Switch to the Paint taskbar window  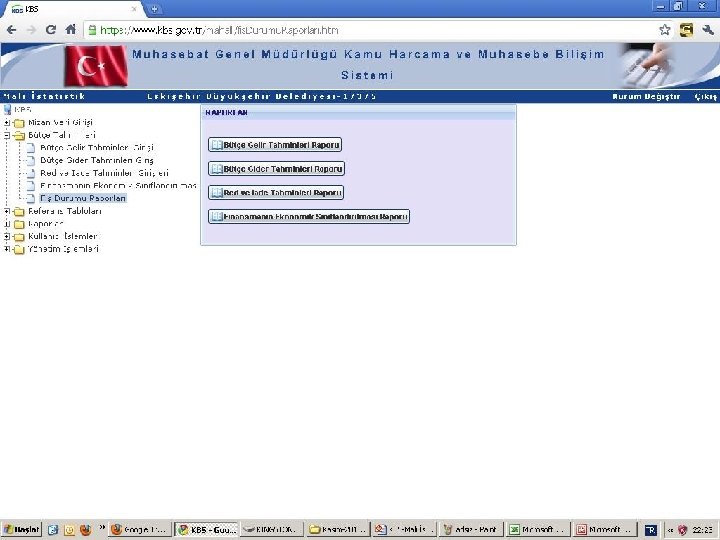(x=471, y=529)
